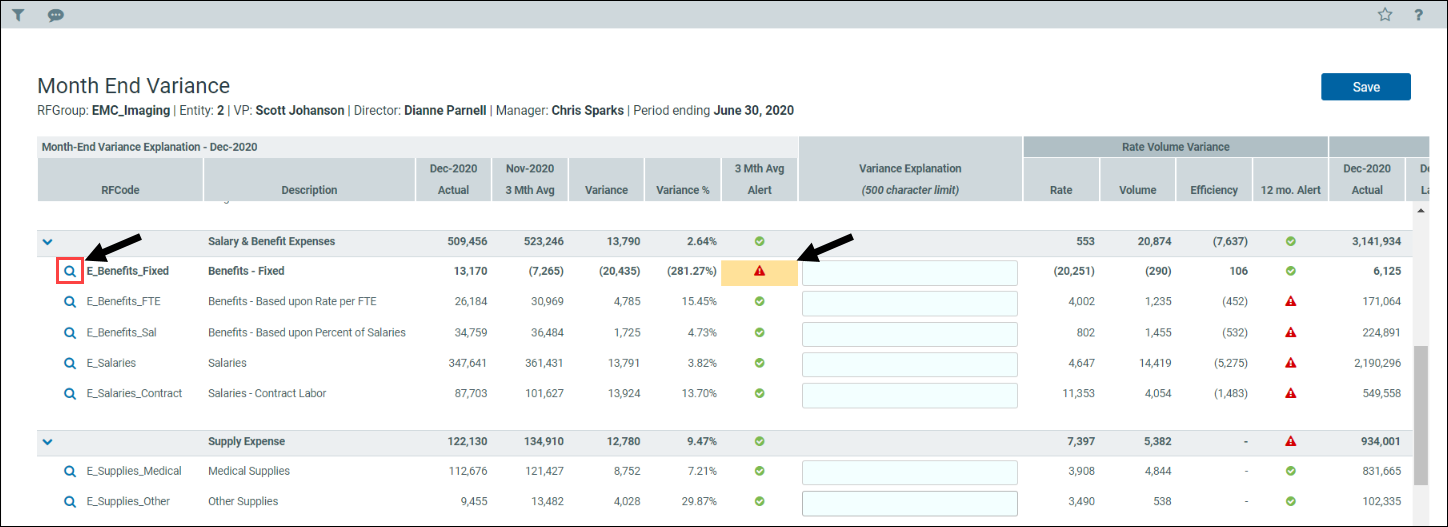Select E_Benefits_Fixed RFCode text

127,271
